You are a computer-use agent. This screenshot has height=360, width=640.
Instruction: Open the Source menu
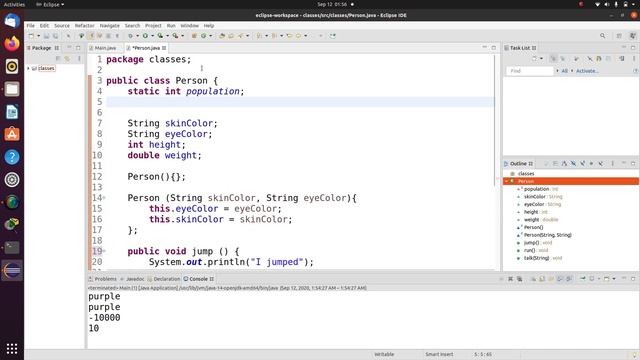(62, 25)
